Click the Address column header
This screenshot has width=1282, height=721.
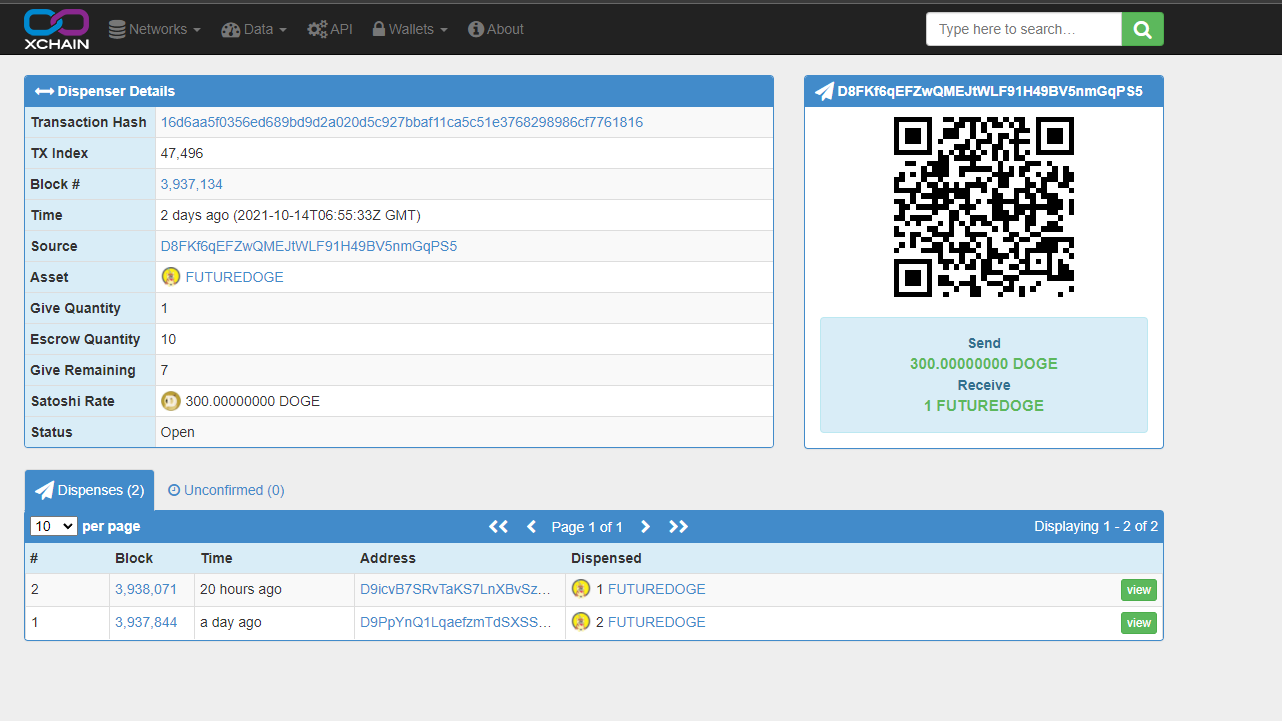388,558
